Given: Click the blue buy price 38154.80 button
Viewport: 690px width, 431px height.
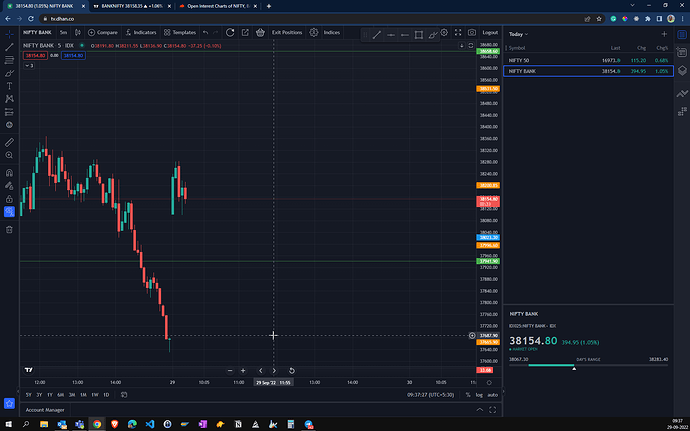Looking at the screenshot, I should 73,55.
